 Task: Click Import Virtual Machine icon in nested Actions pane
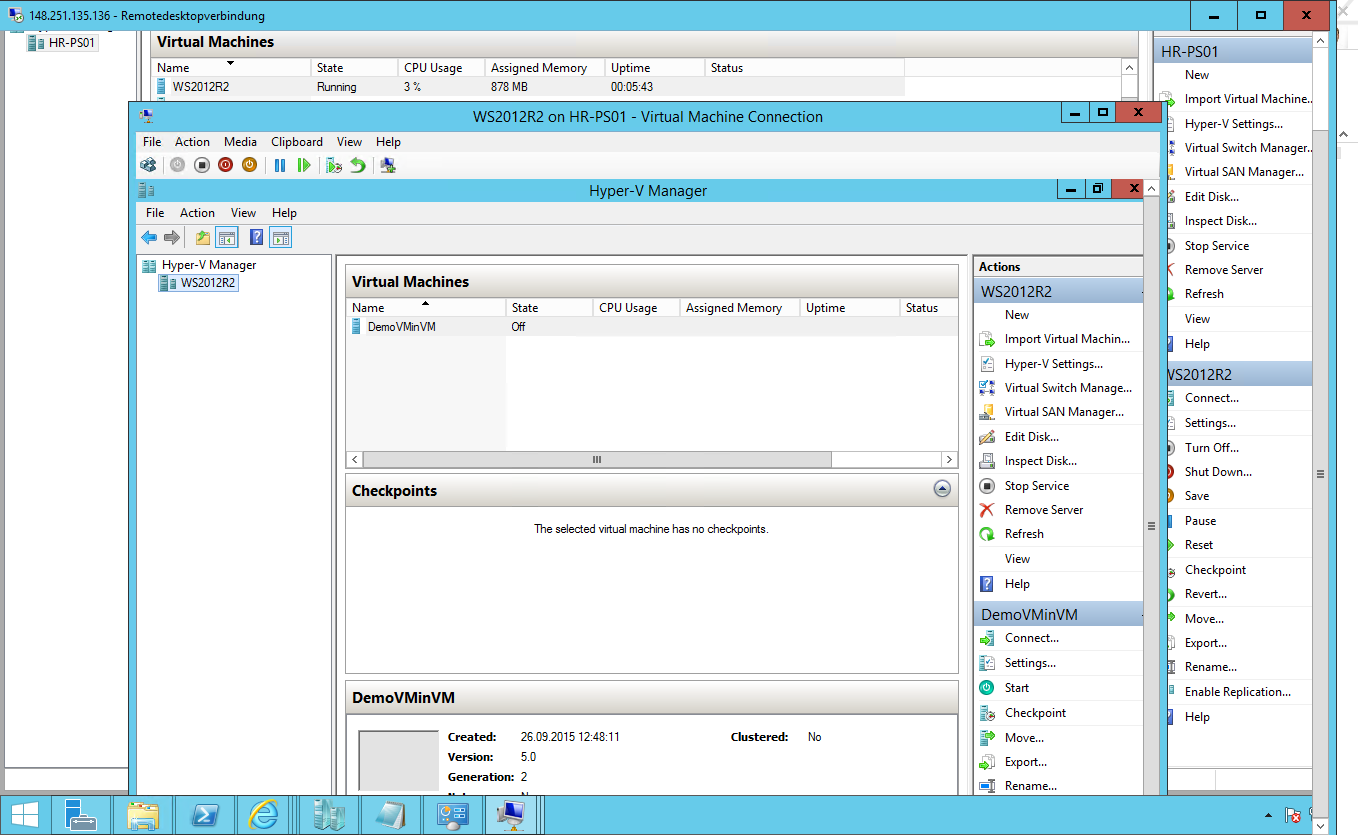[987, 339]
